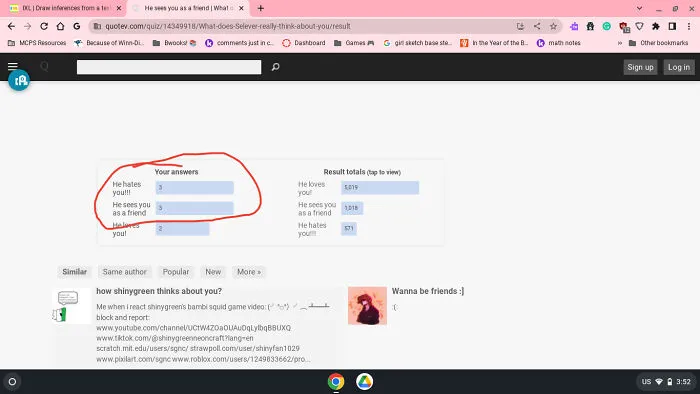Open the Other bookmarks folder
Image resolution: width=700 pixels, height=394 pixels.
pyautogui.click(x=658, y=43)
